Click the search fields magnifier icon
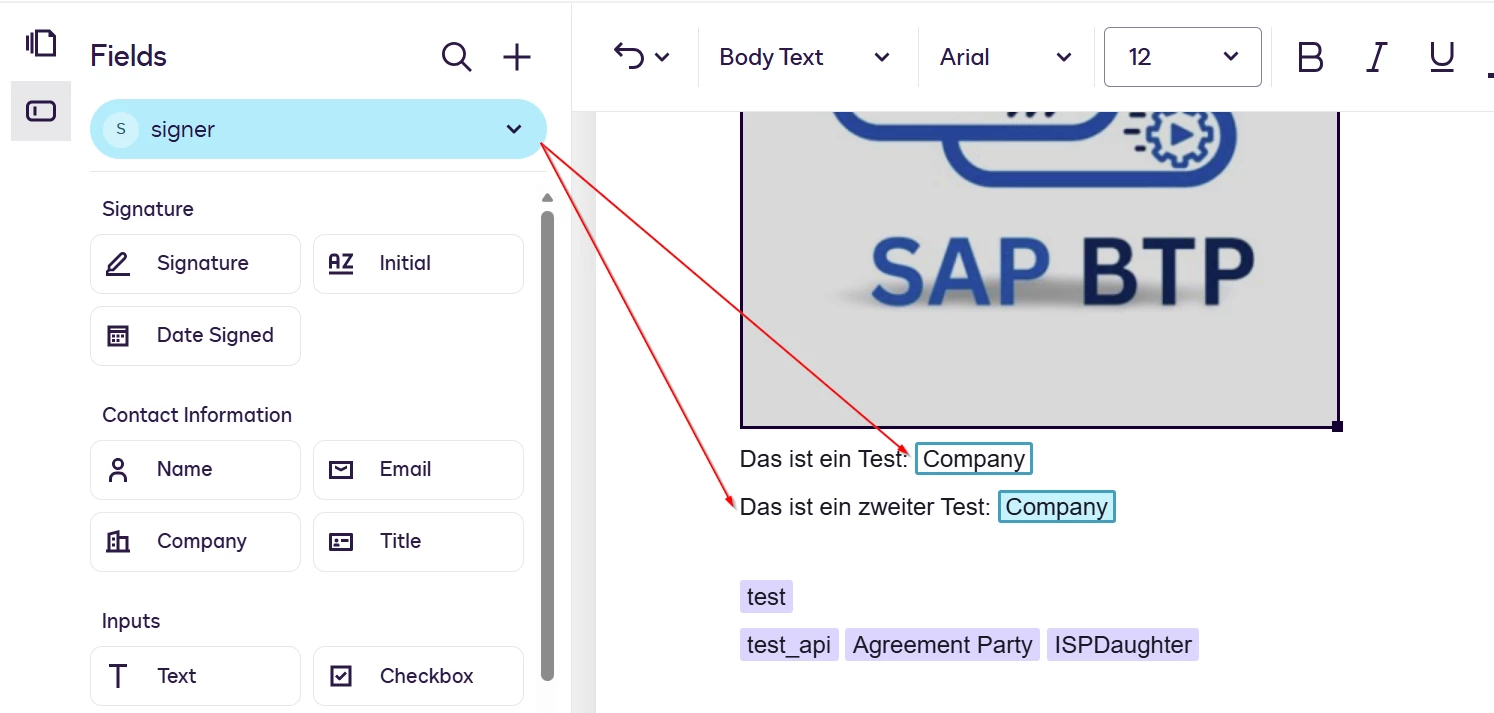The height and width of the screenshot is (713, 1494). [x=457, y=57]
